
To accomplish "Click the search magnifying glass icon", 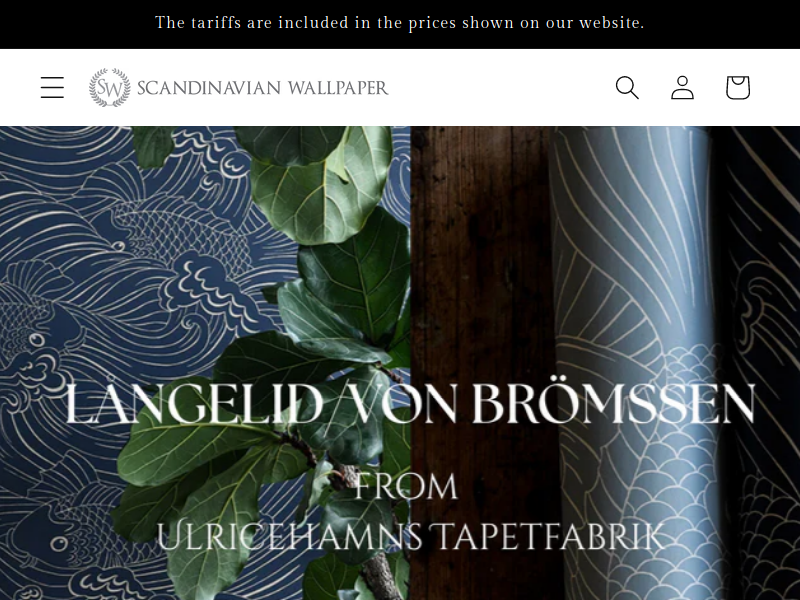I will pos(627,87).
